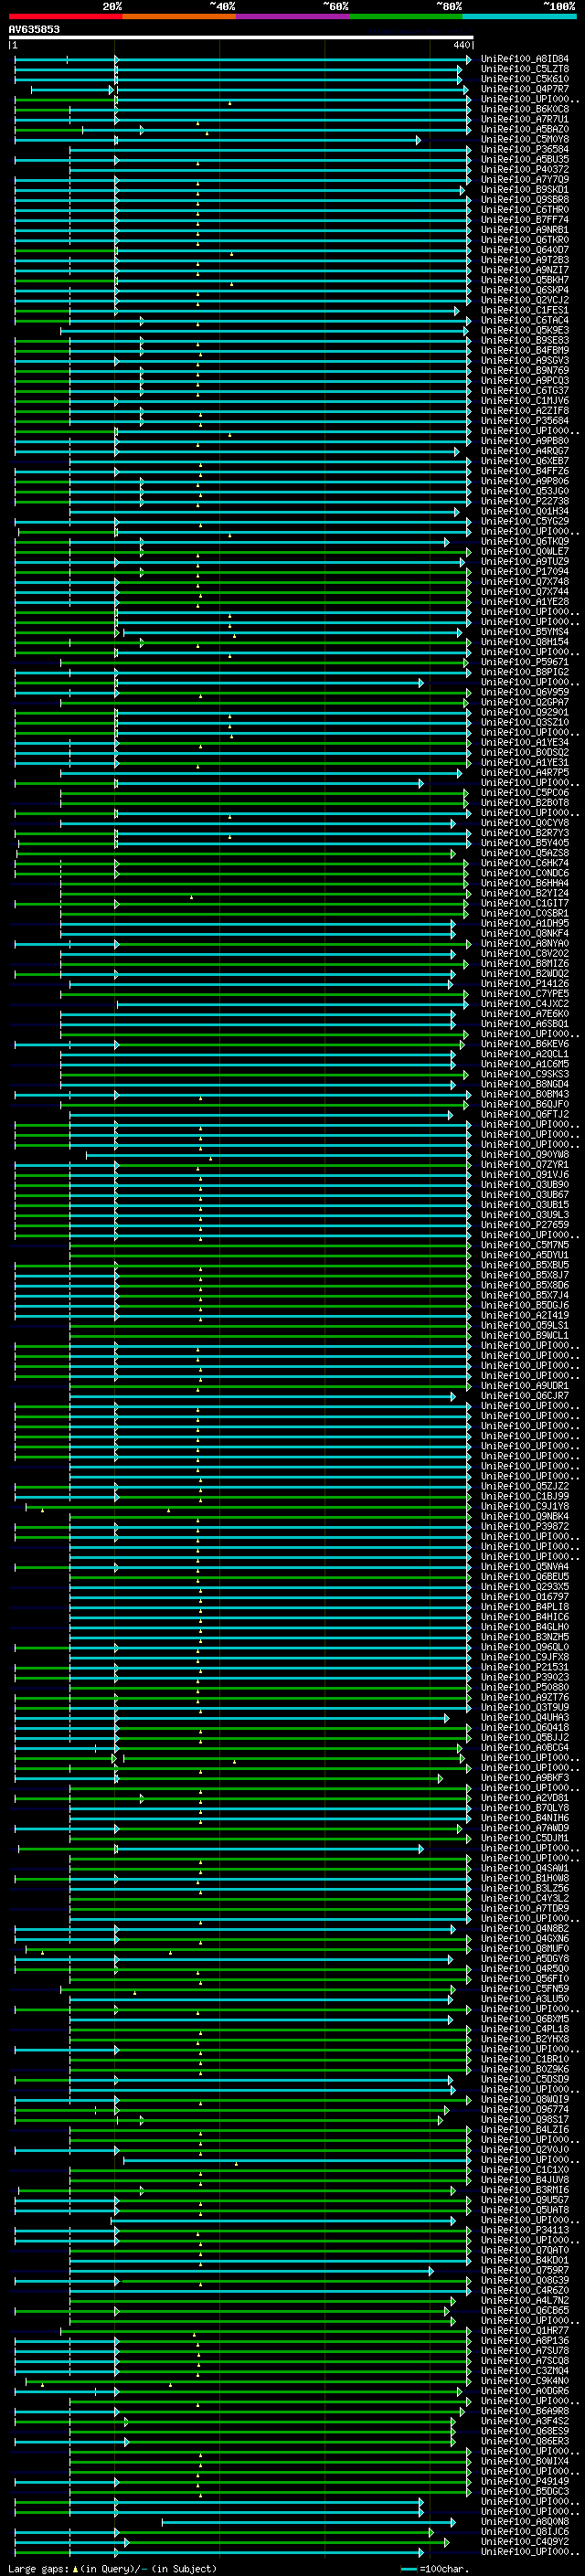Select the UniRef100_B7QLY8 label

click(525, 1807)
